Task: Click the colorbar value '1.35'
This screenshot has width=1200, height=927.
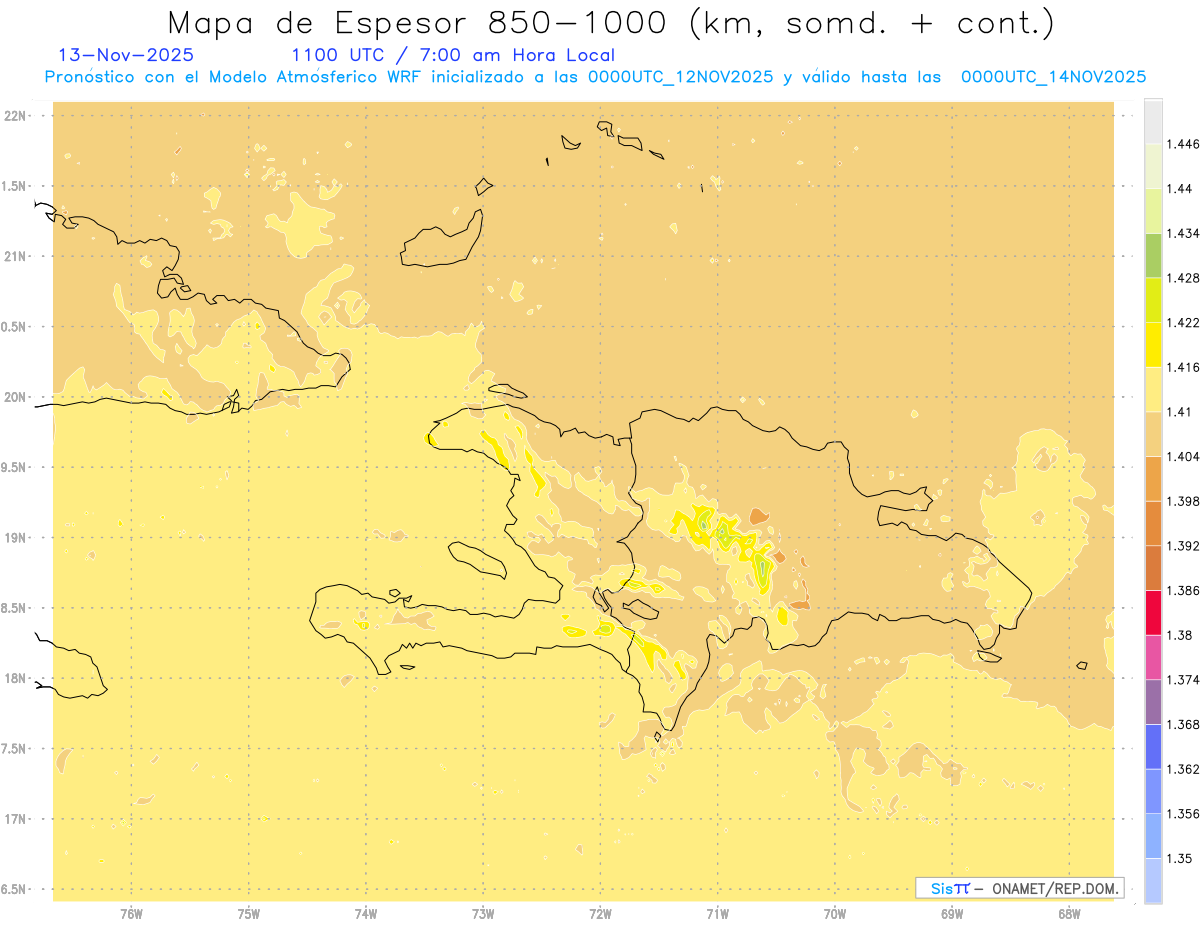Action: pos(1180,858)
